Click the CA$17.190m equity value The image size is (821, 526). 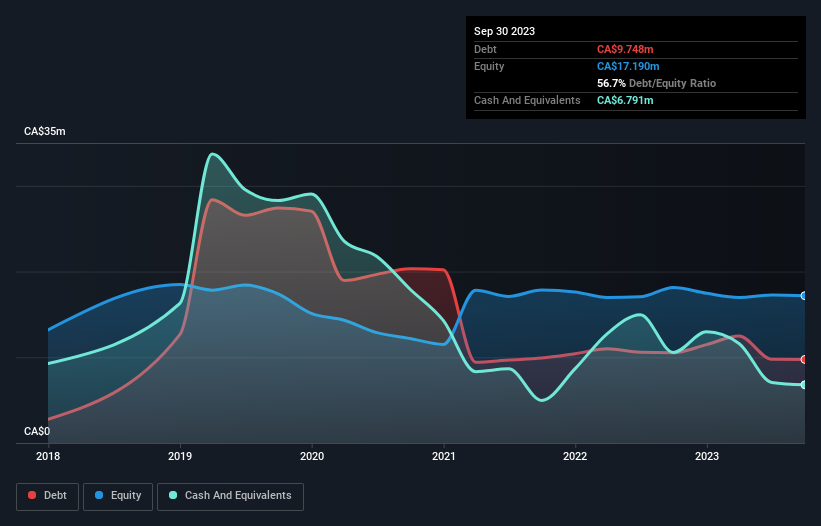tap(628, 66)
